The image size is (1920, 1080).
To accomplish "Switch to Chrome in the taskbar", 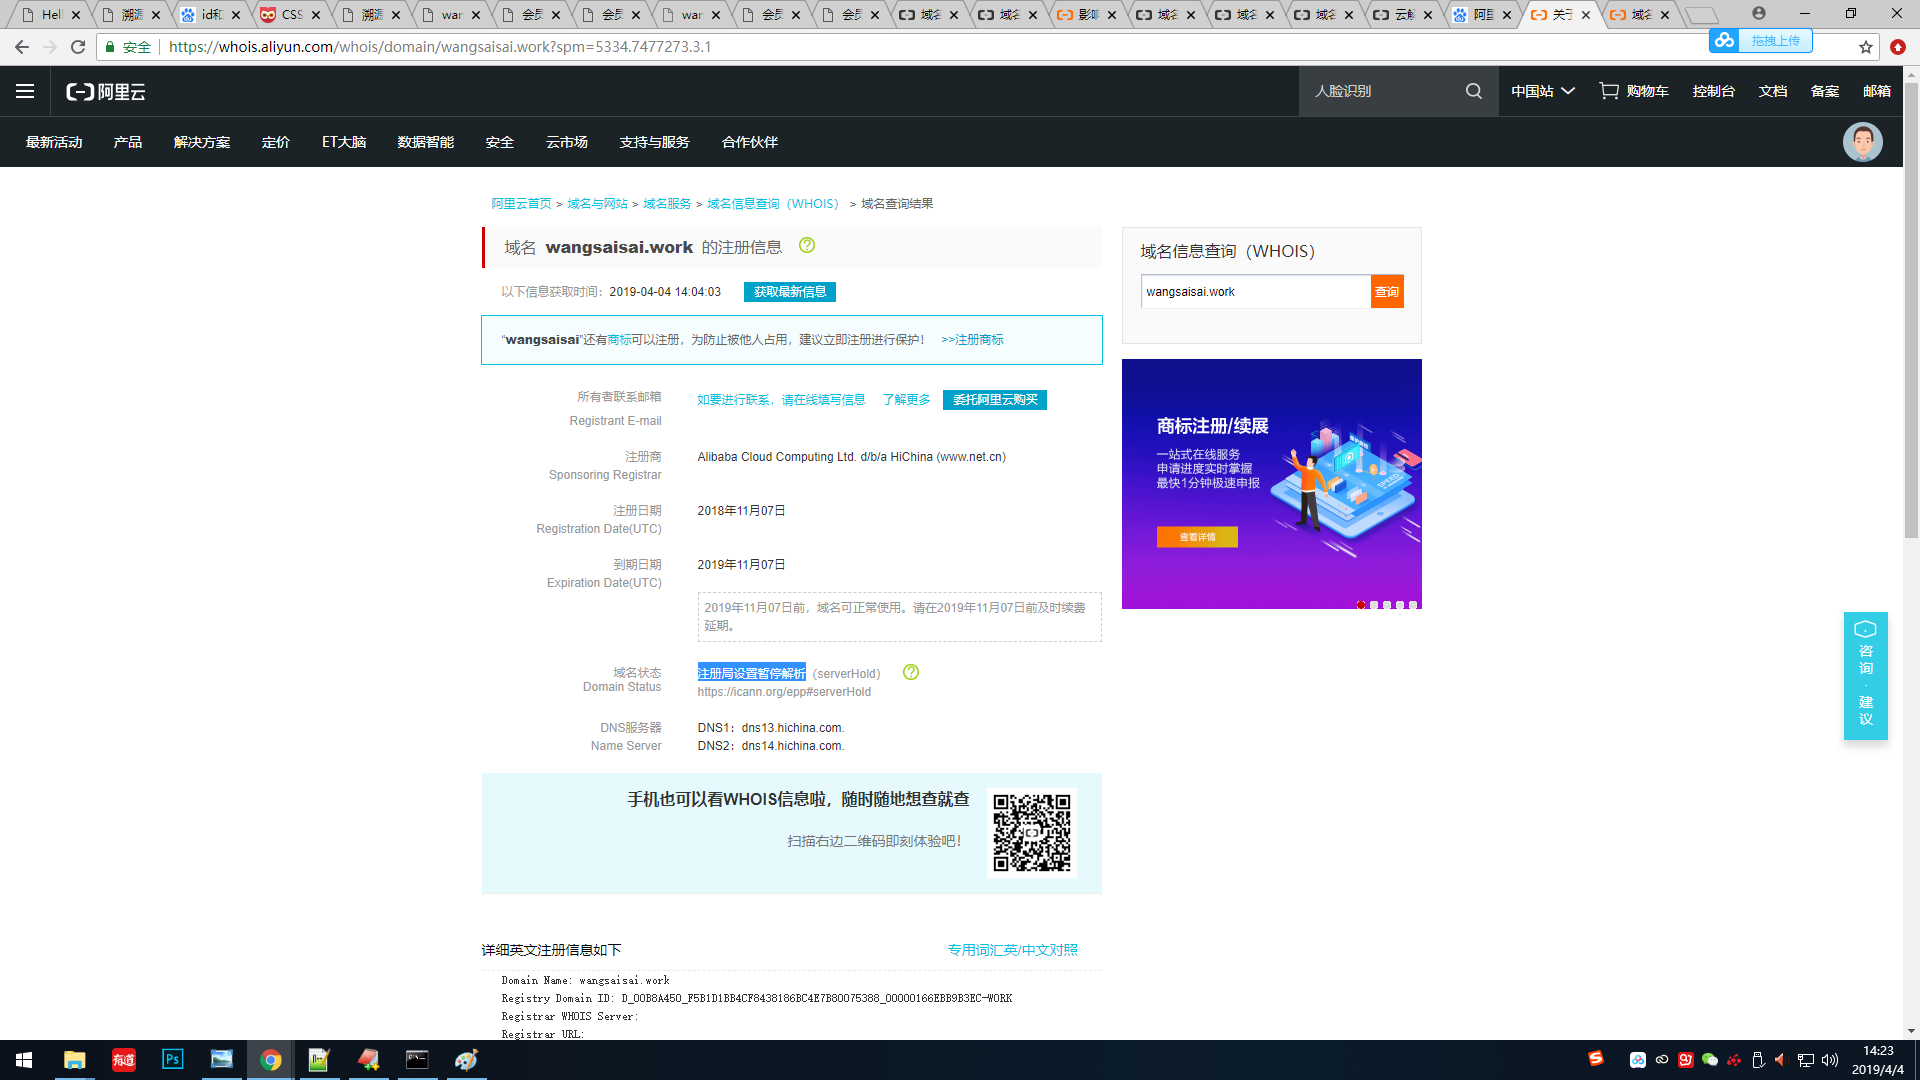I will coord(270,1060).
